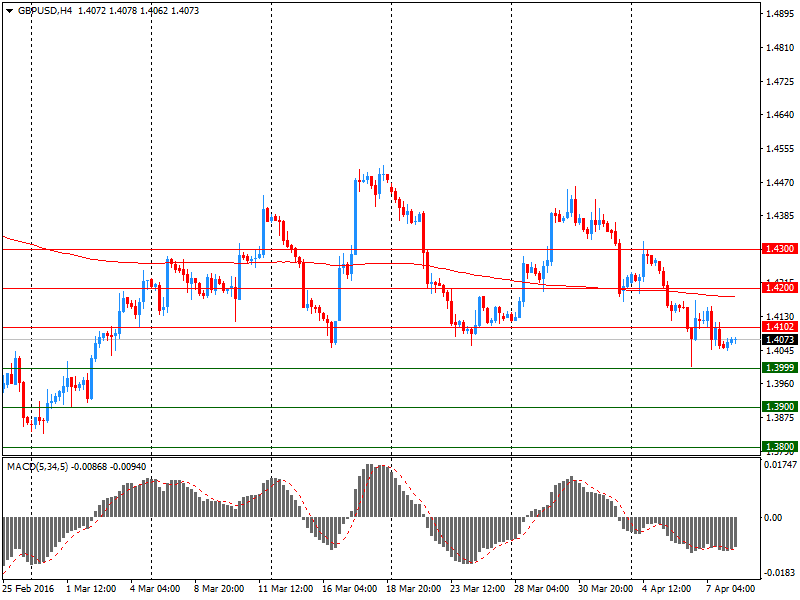Click the 1.4470 price scale value
The width and height of the screenshot is (800, 600).
pyautogui.click(x=780, y=182)
